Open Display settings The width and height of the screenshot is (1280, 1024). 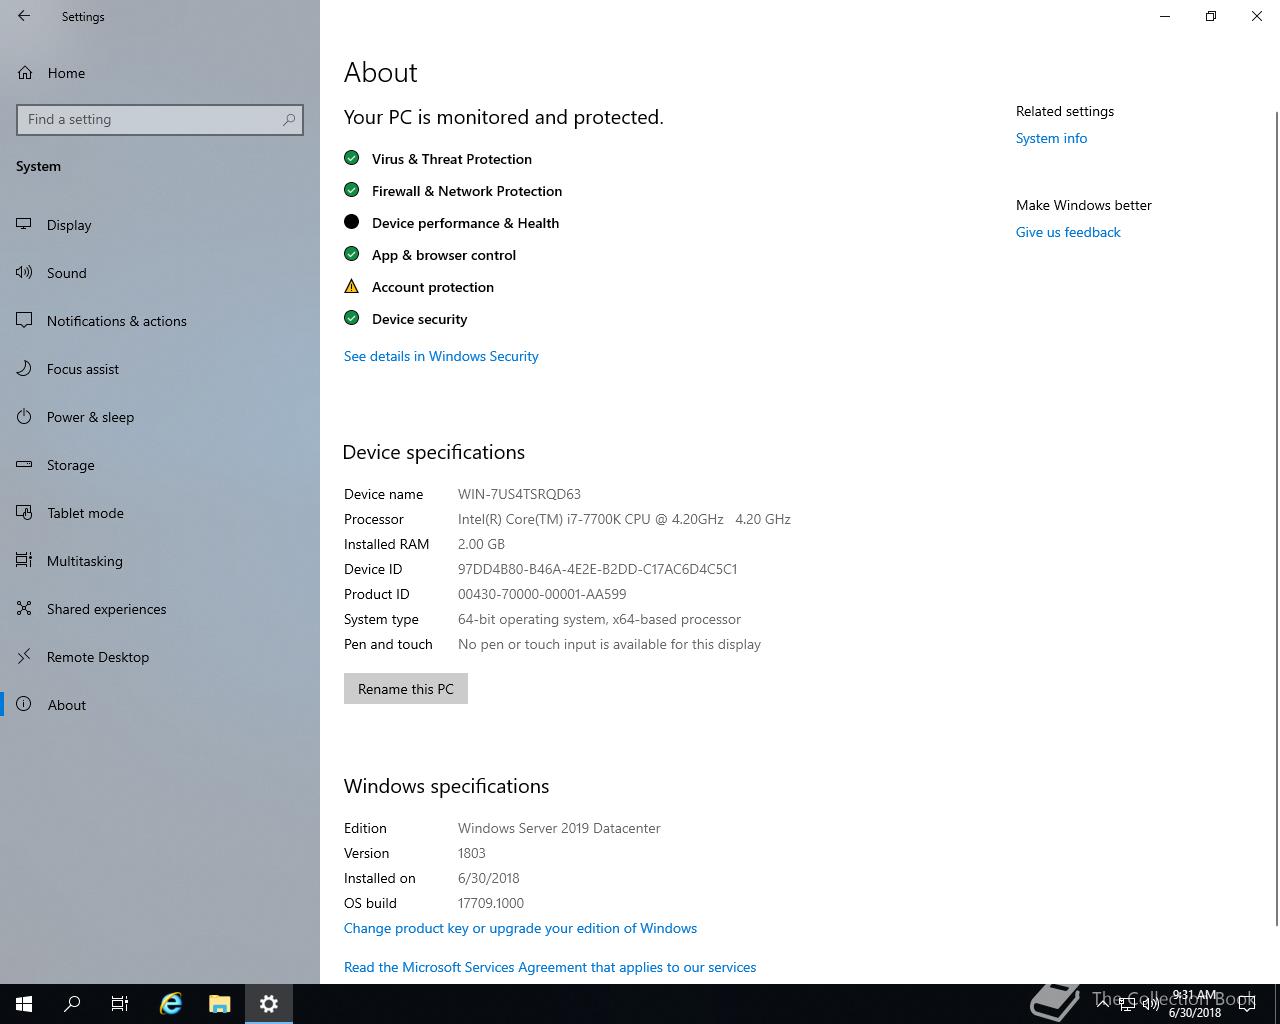point(160,225)
